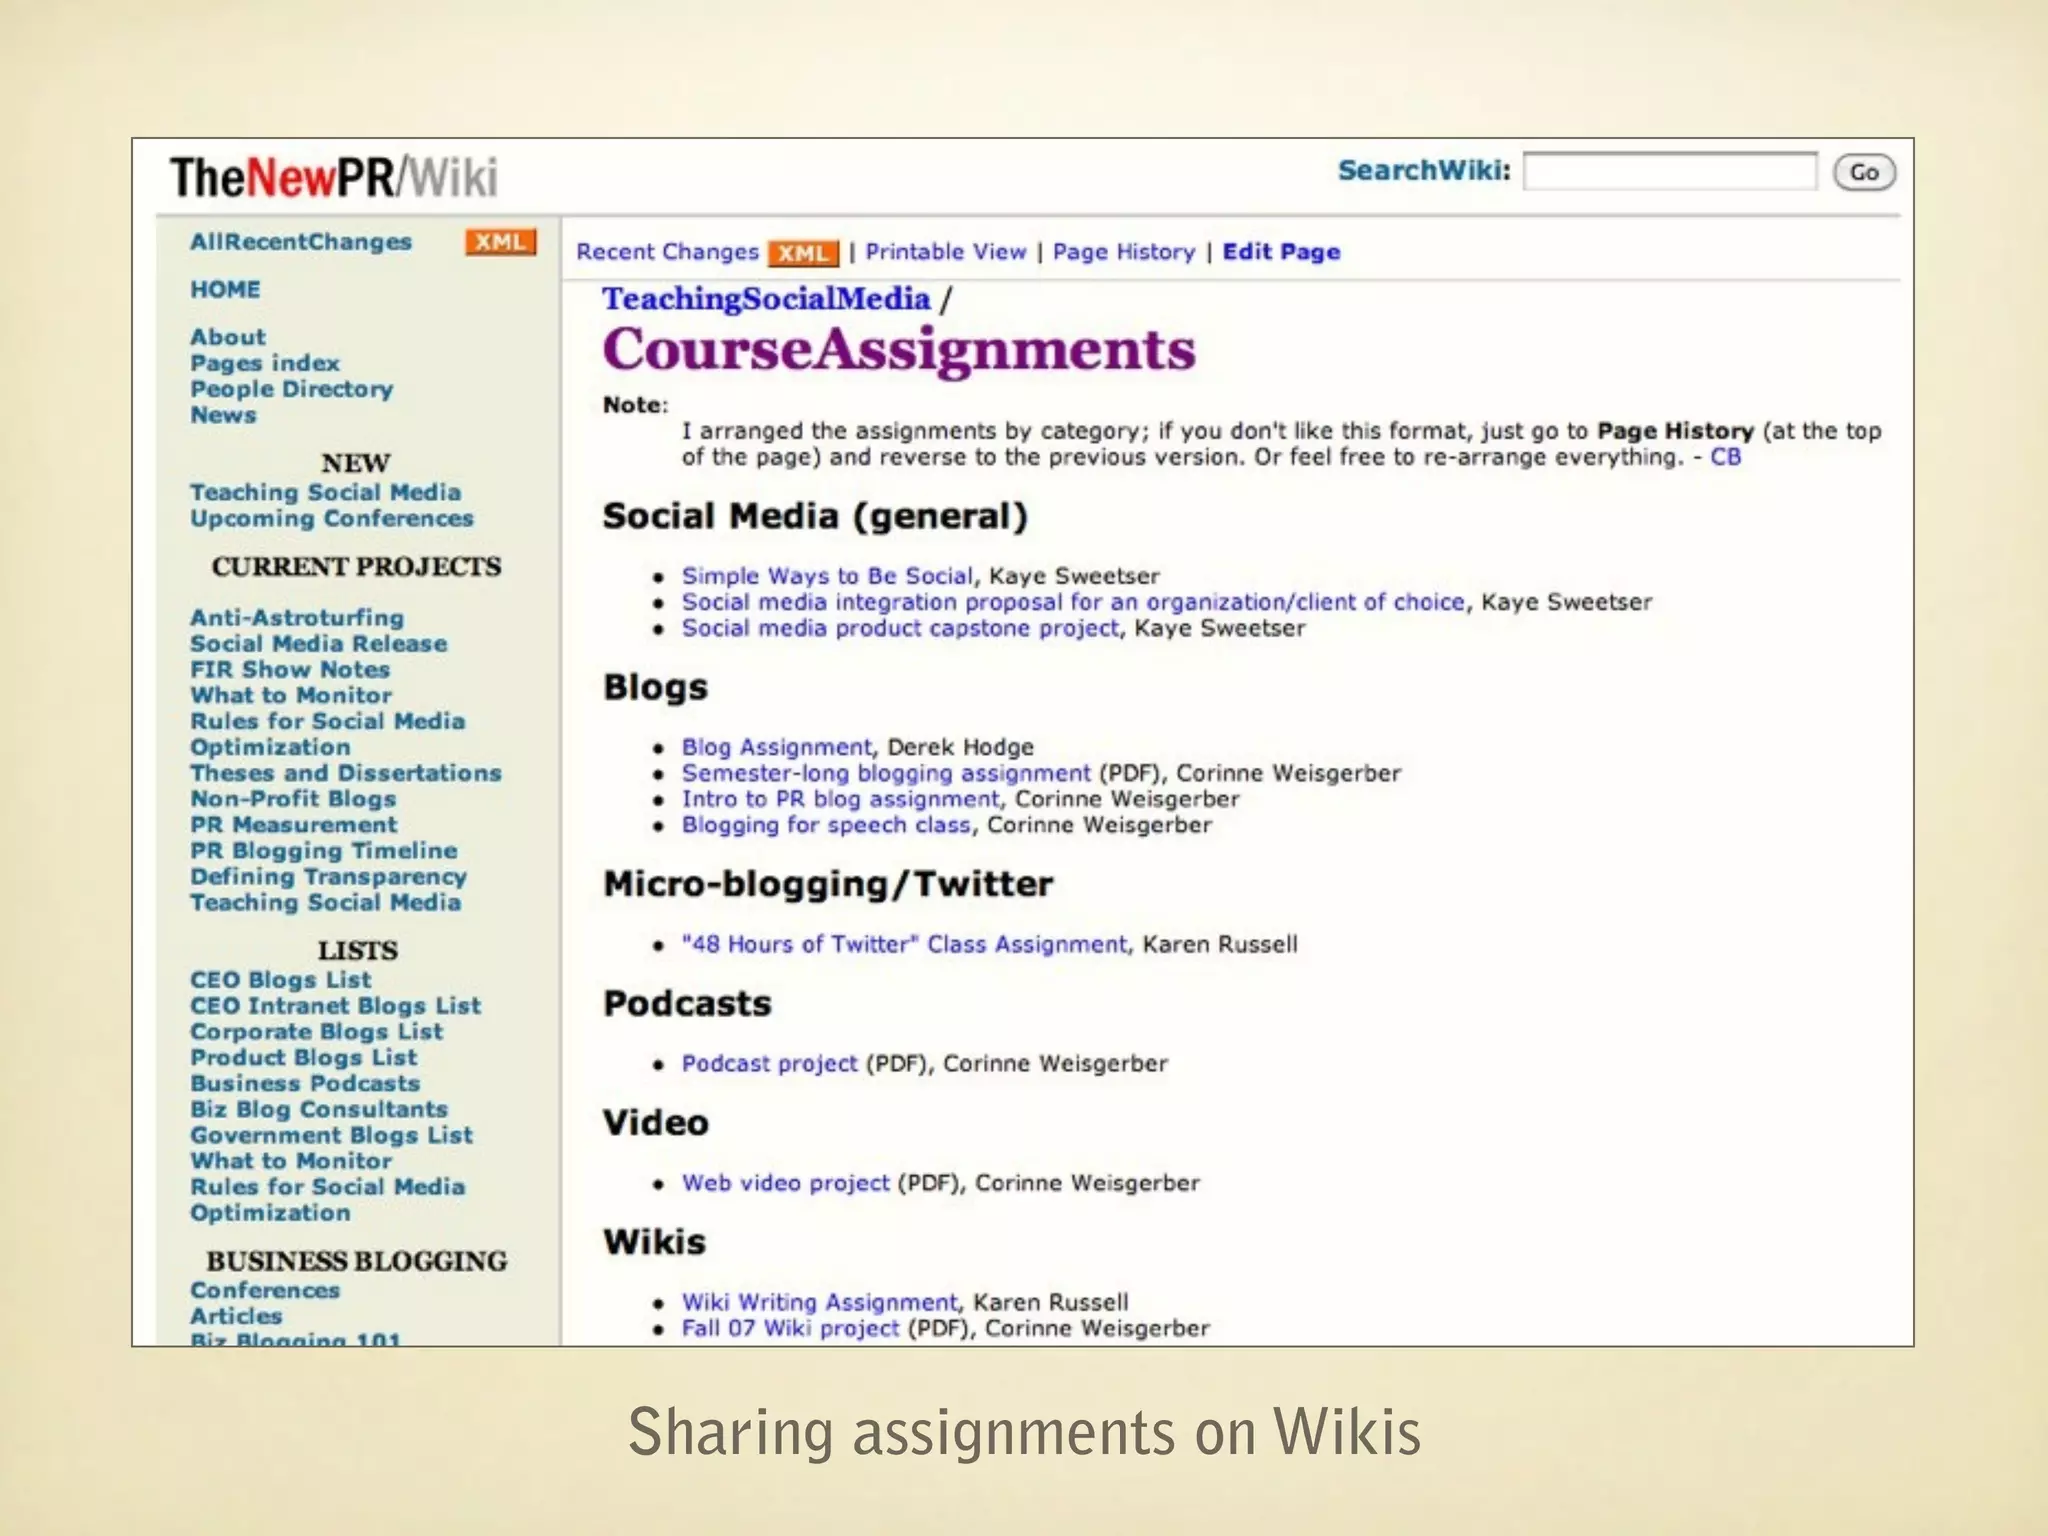Open the Podcast project PDF link
This screenshot has width=2048, height=1536.
click(769, 1064)
